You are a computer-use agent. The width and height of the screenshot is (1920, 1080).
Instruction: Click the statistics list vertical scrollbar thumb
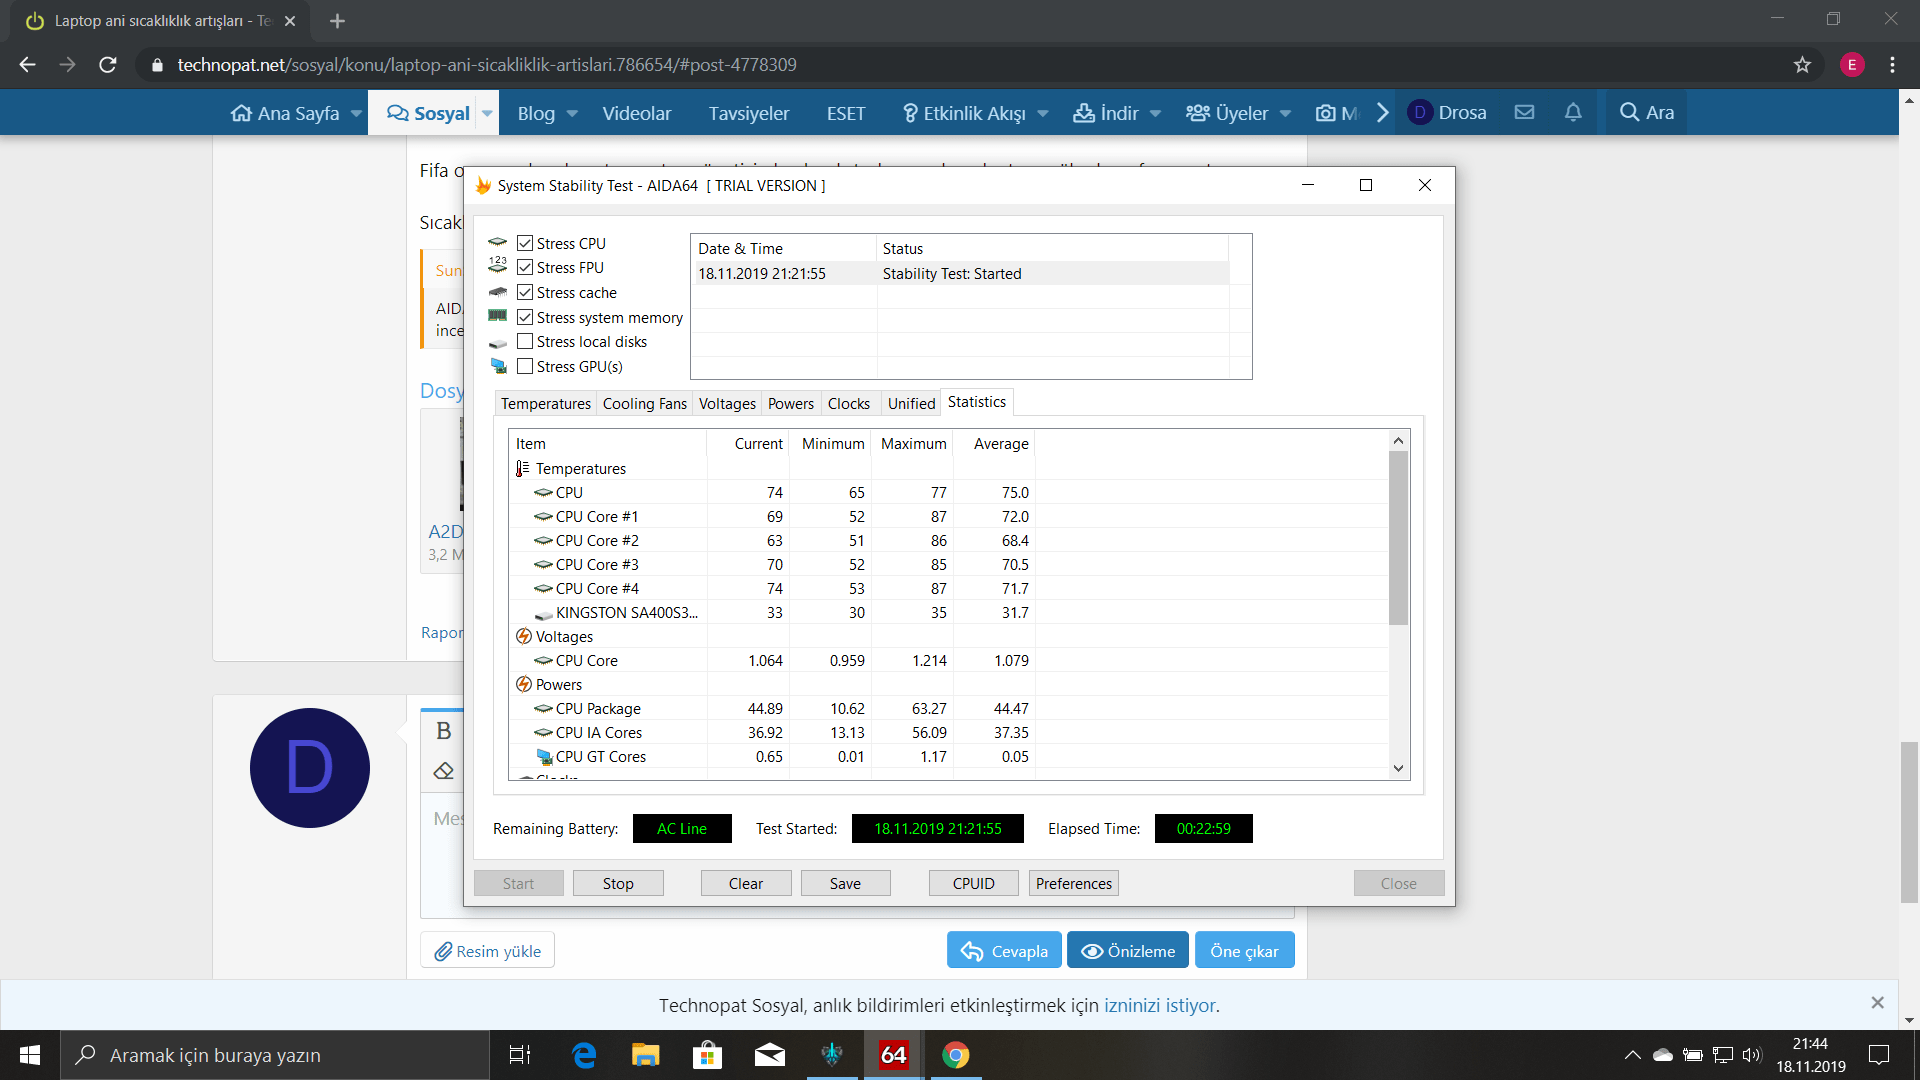(1398, 540)
